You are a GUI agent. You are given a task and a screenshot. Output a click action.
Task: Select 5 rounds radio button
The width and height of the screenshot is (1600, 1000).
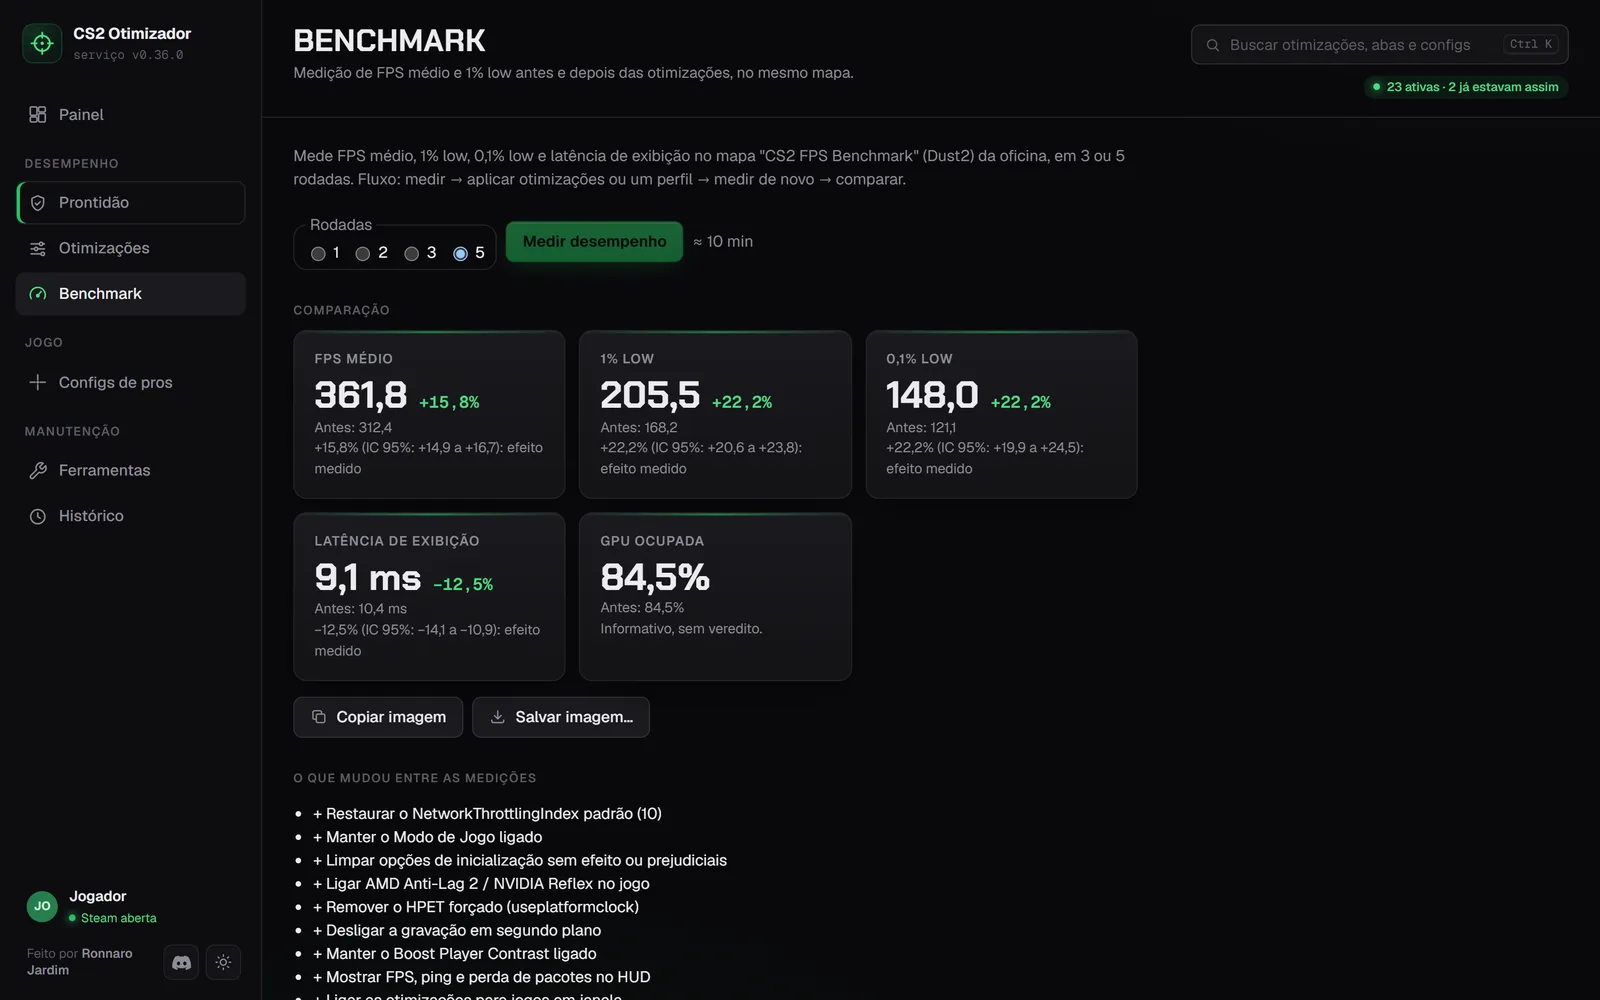coord(460,254)
